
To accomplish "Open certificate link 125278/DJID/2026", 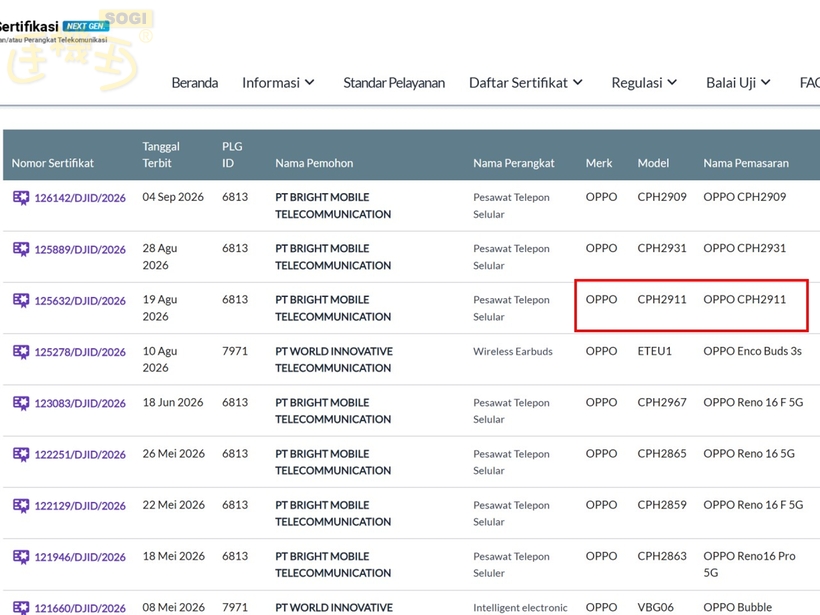I will (80, 352).
